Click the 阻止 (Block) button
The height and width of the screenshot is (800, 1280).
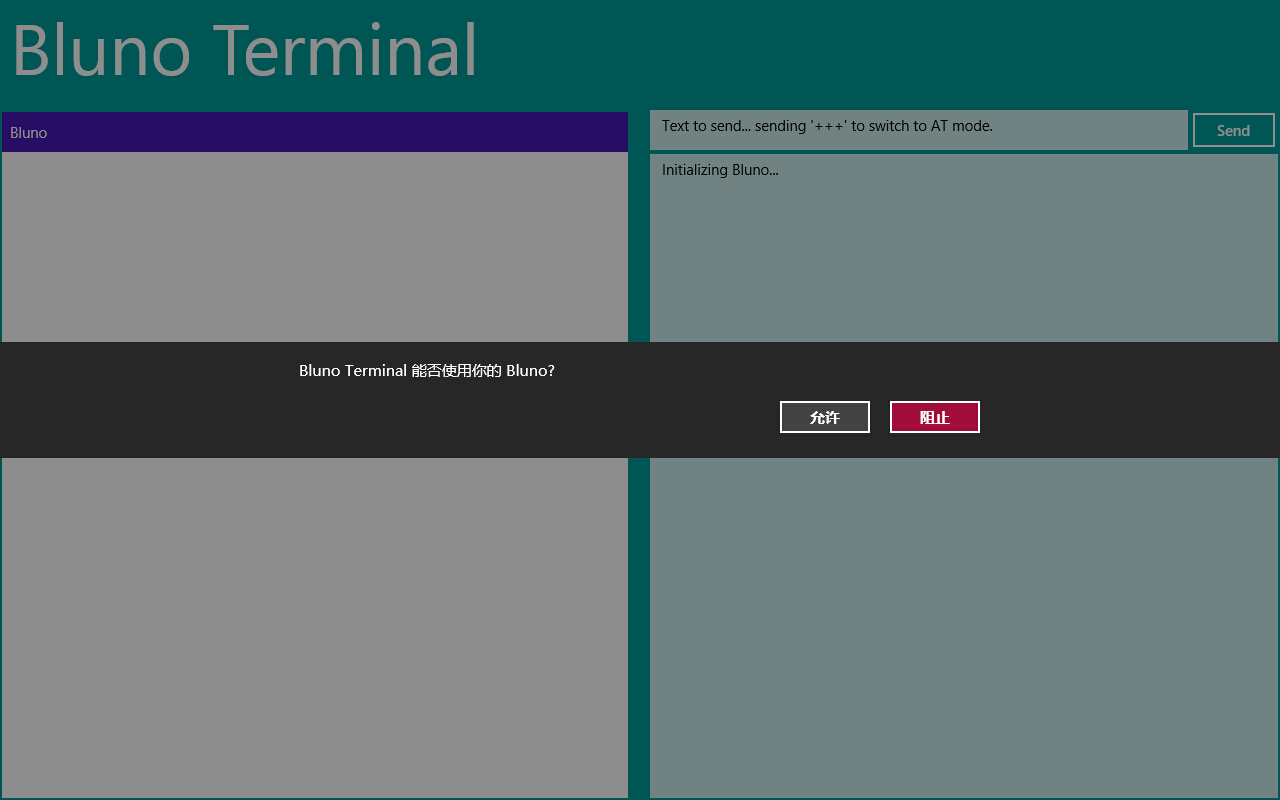(x=935, y=417)
